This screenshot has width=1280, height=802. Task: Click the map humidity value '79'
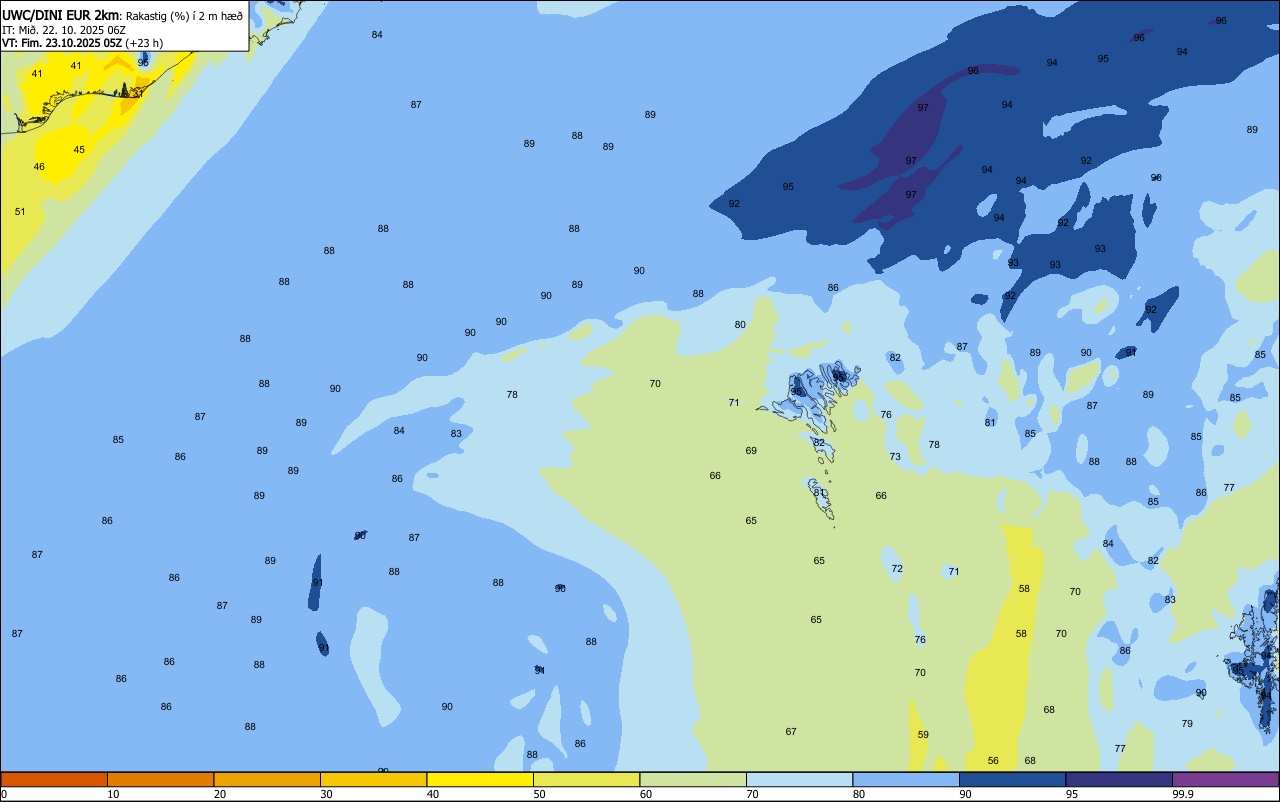pos(1187,724)
